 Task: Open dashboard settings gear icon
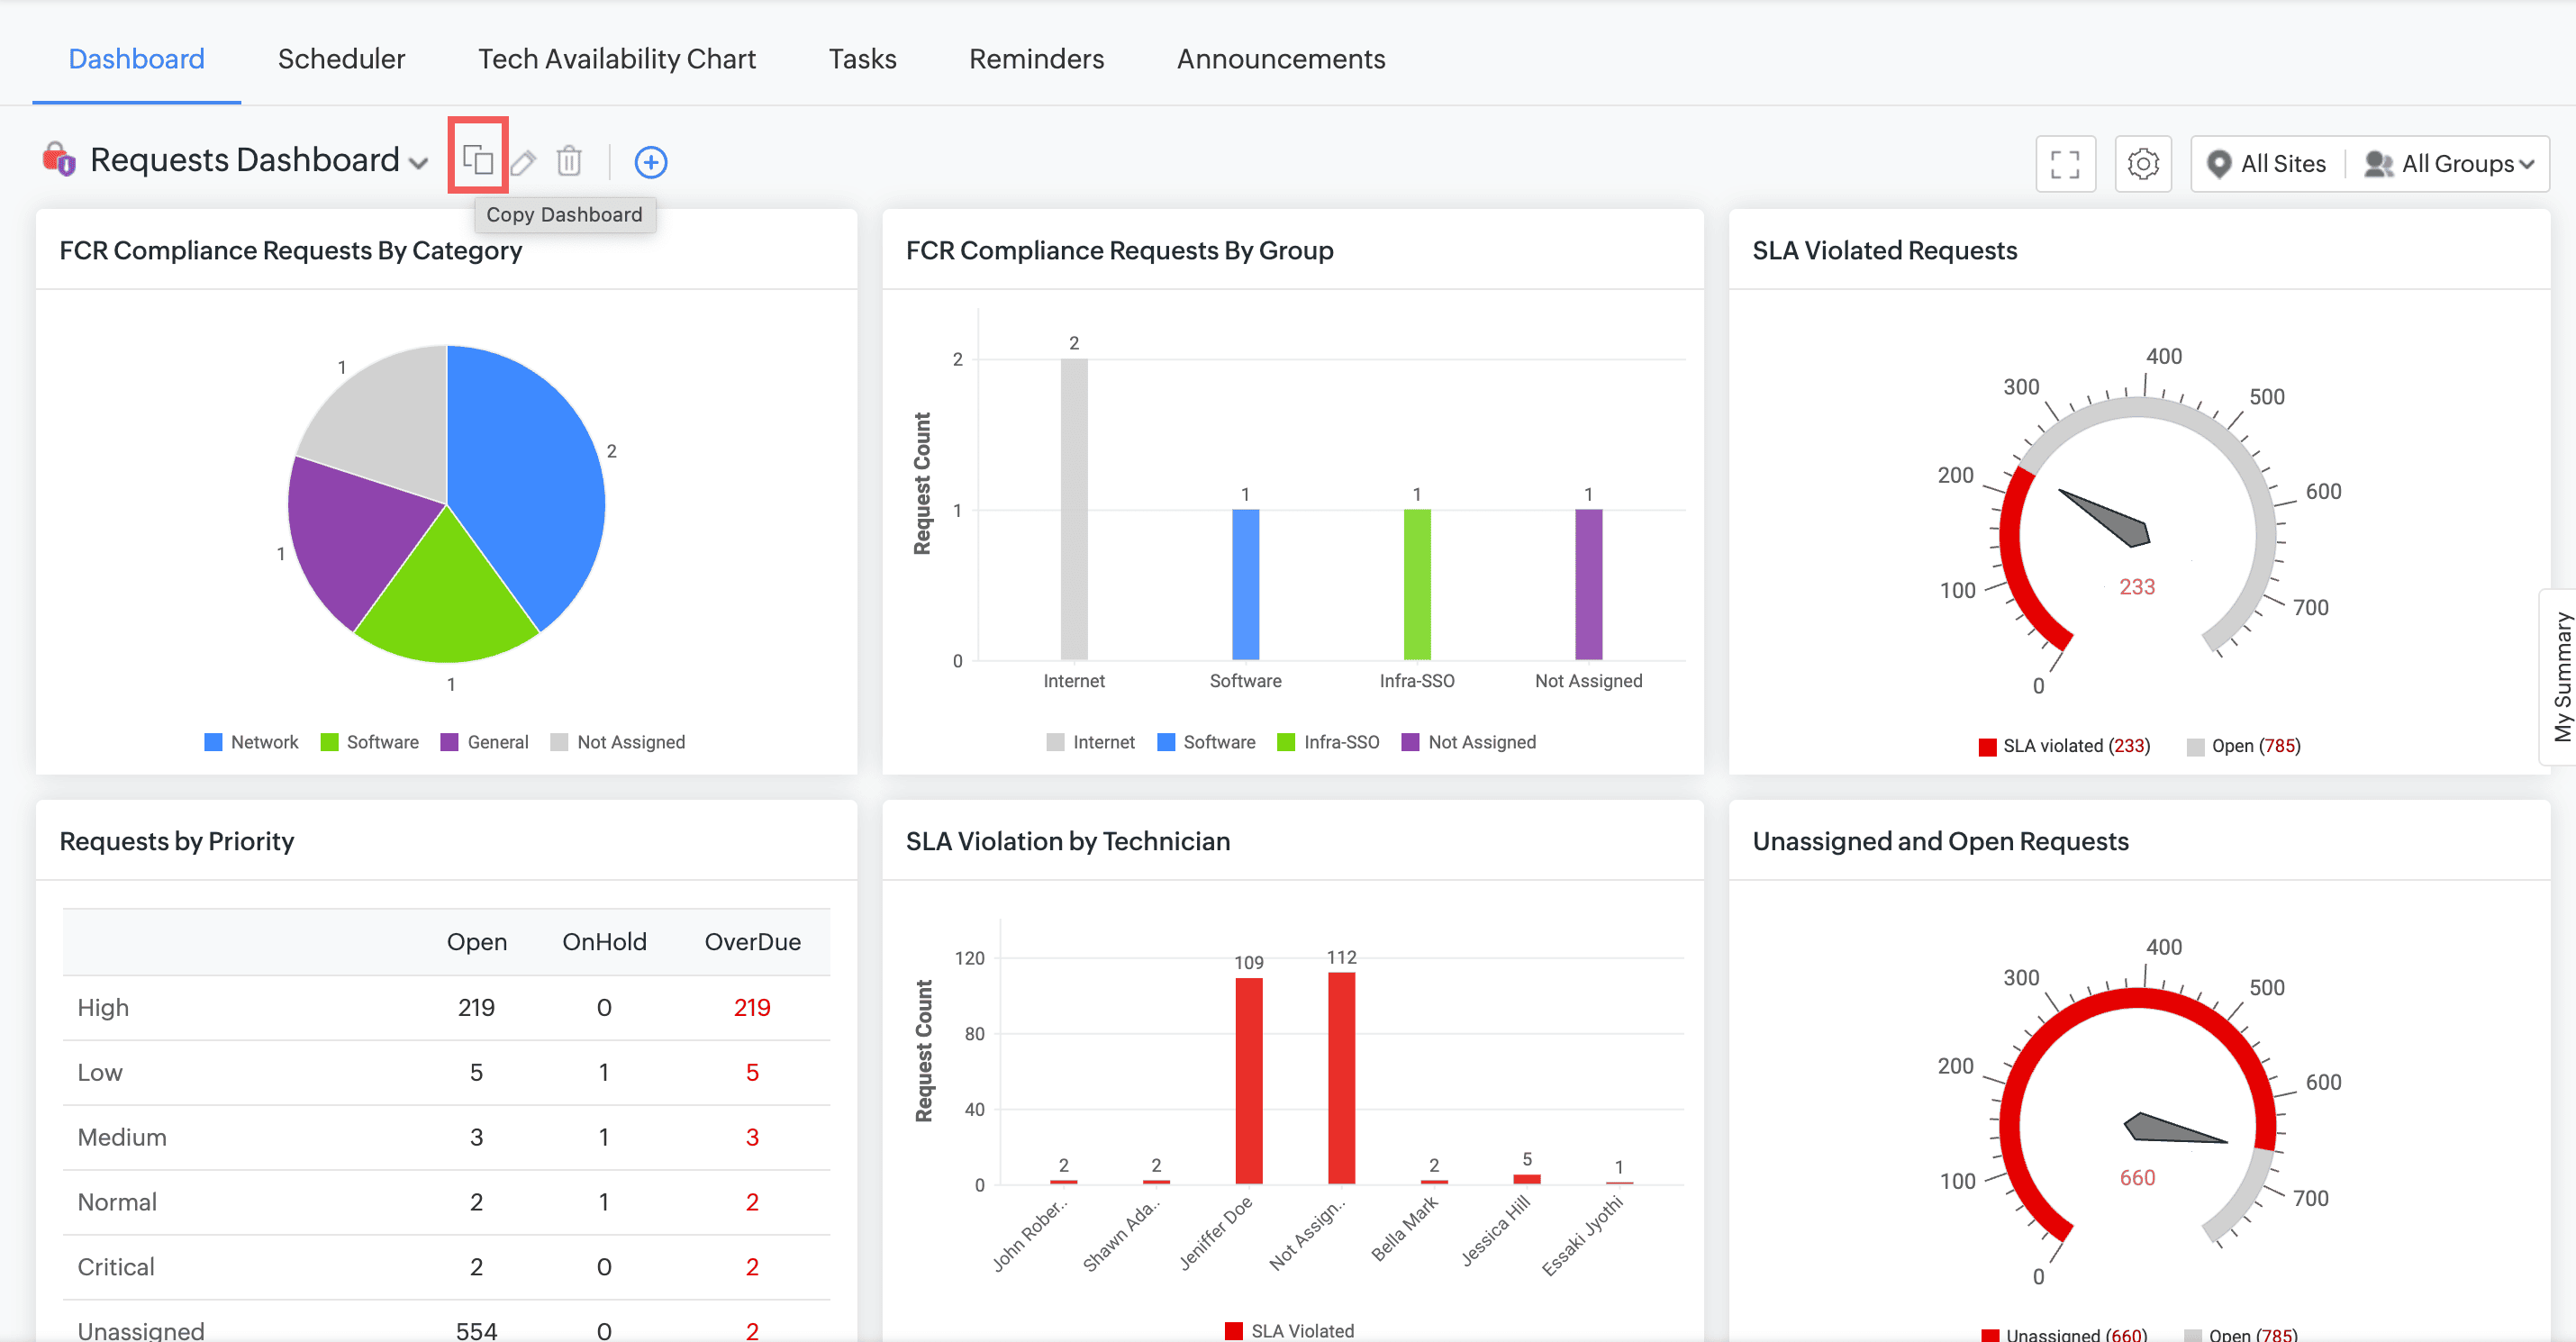tap(2142, 164)
